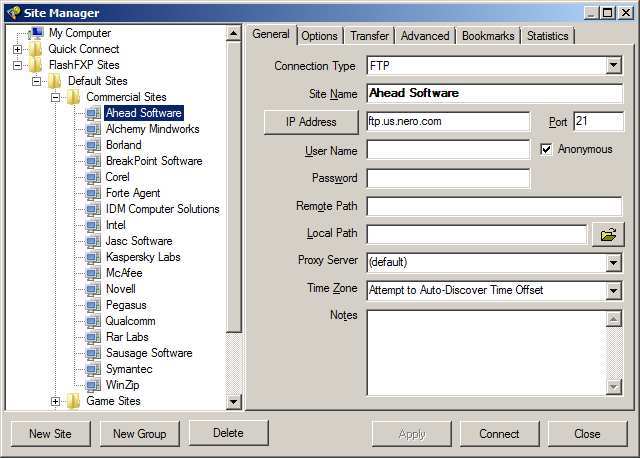This screenshot has height=458, width=640.
Task: Click the User Name input field
Action: click(447, 150)
